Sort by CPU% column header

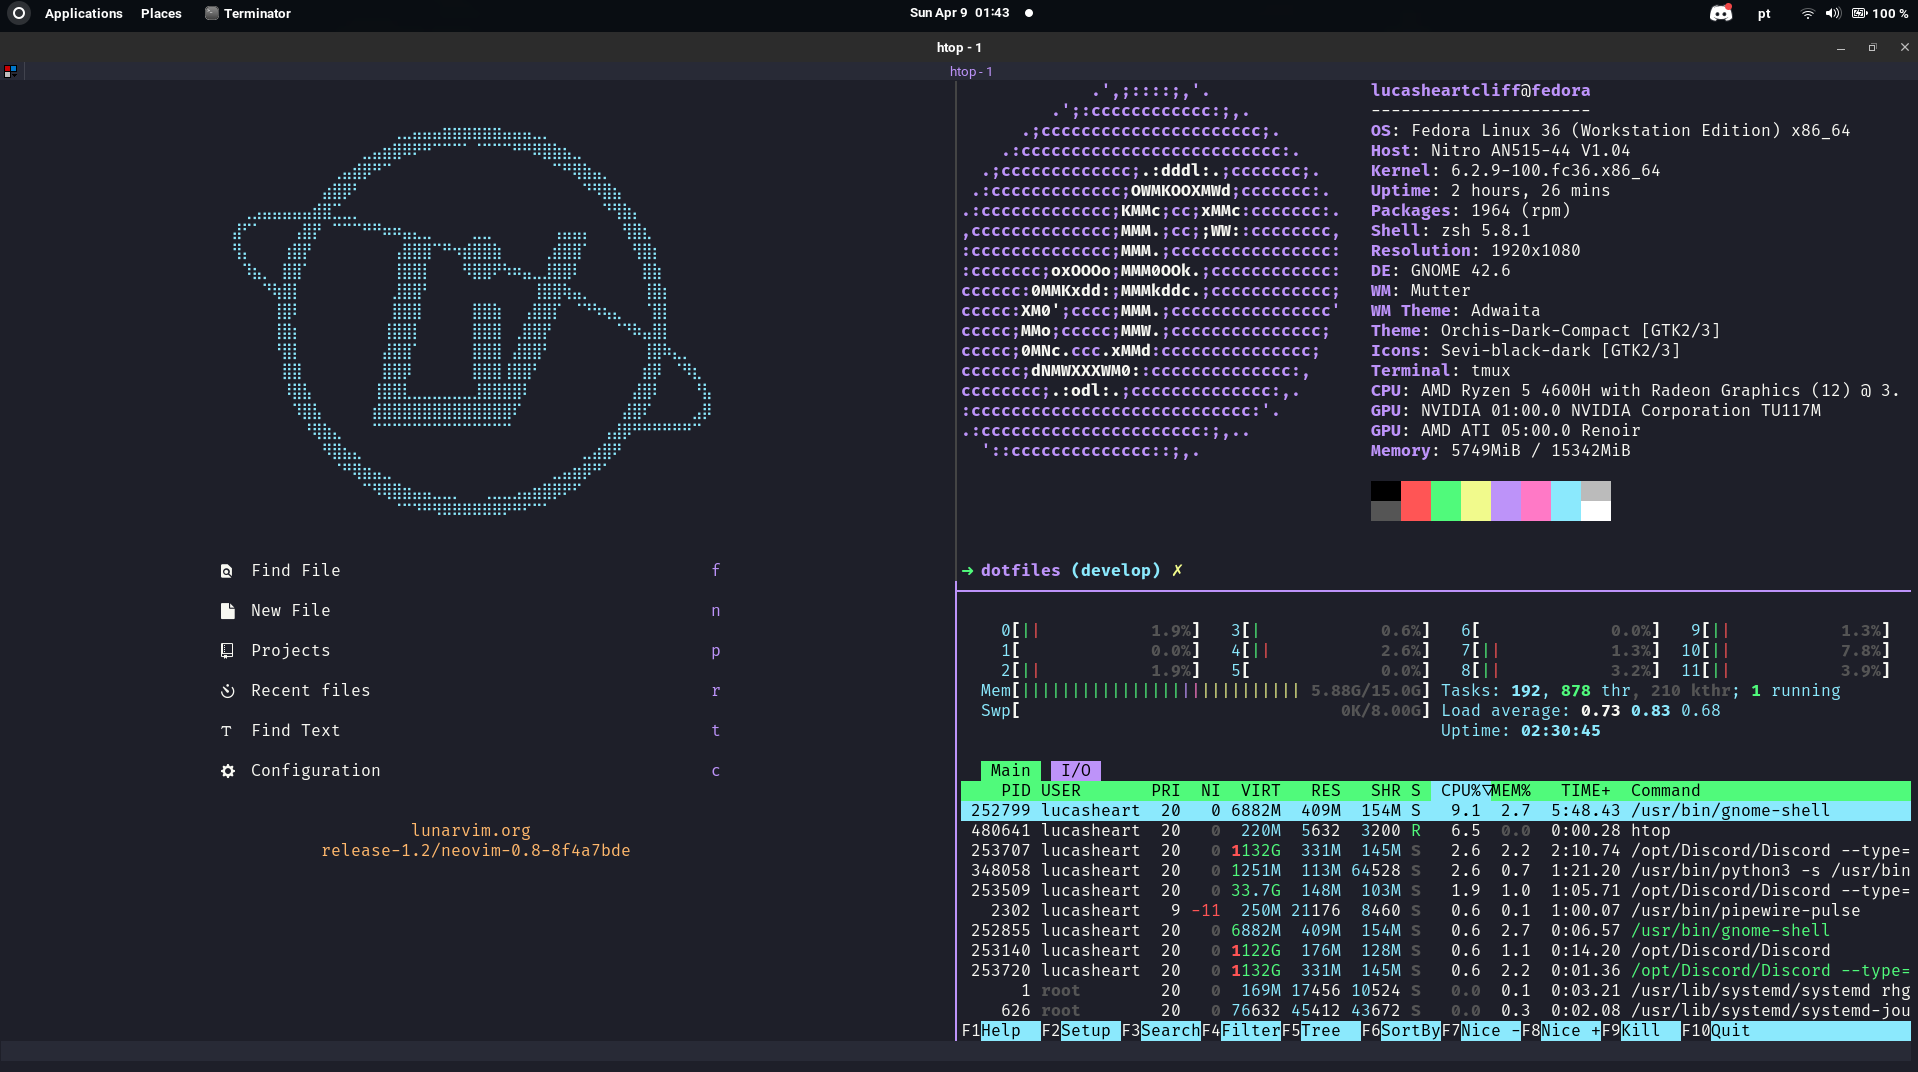(x=1461, y=790)
